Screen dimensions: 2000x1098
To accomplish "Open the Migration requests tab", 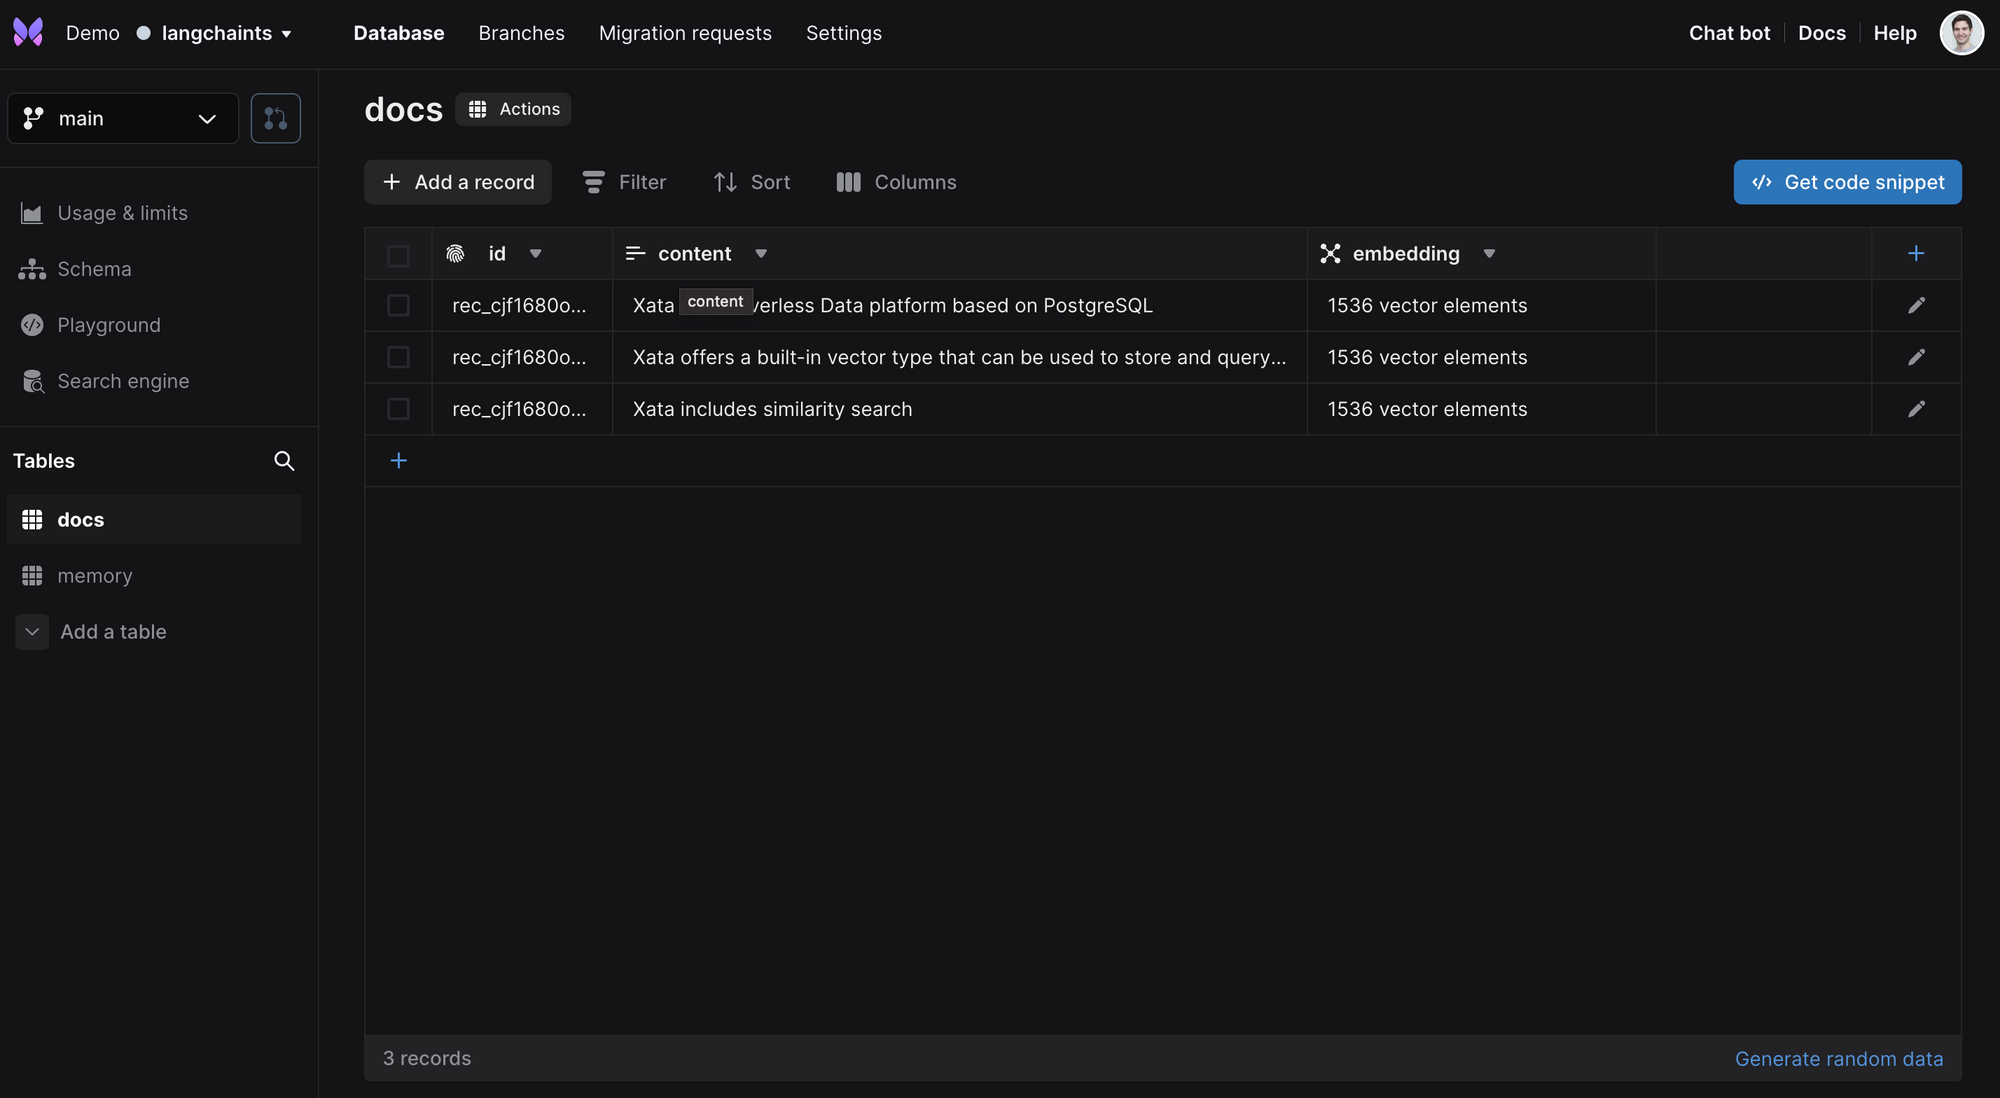I will pyautogui.click(x=685, y=33).
